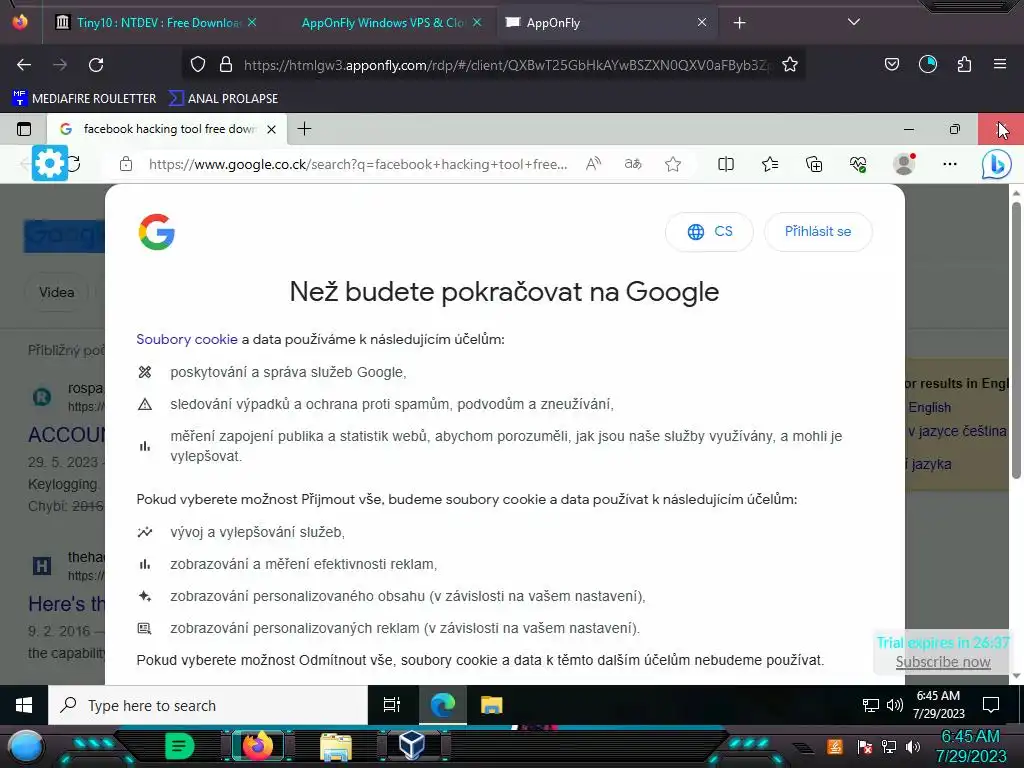1024x768 pixels.
Task: Click the Type here to search box
Action: coord(208,705)
